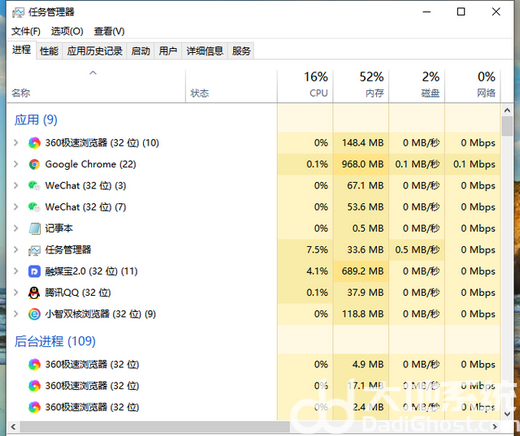Image resolution: width=520 pixels, height=436 pixels.
Task: Click the 689.2 MB memory value
Action: 363,271
